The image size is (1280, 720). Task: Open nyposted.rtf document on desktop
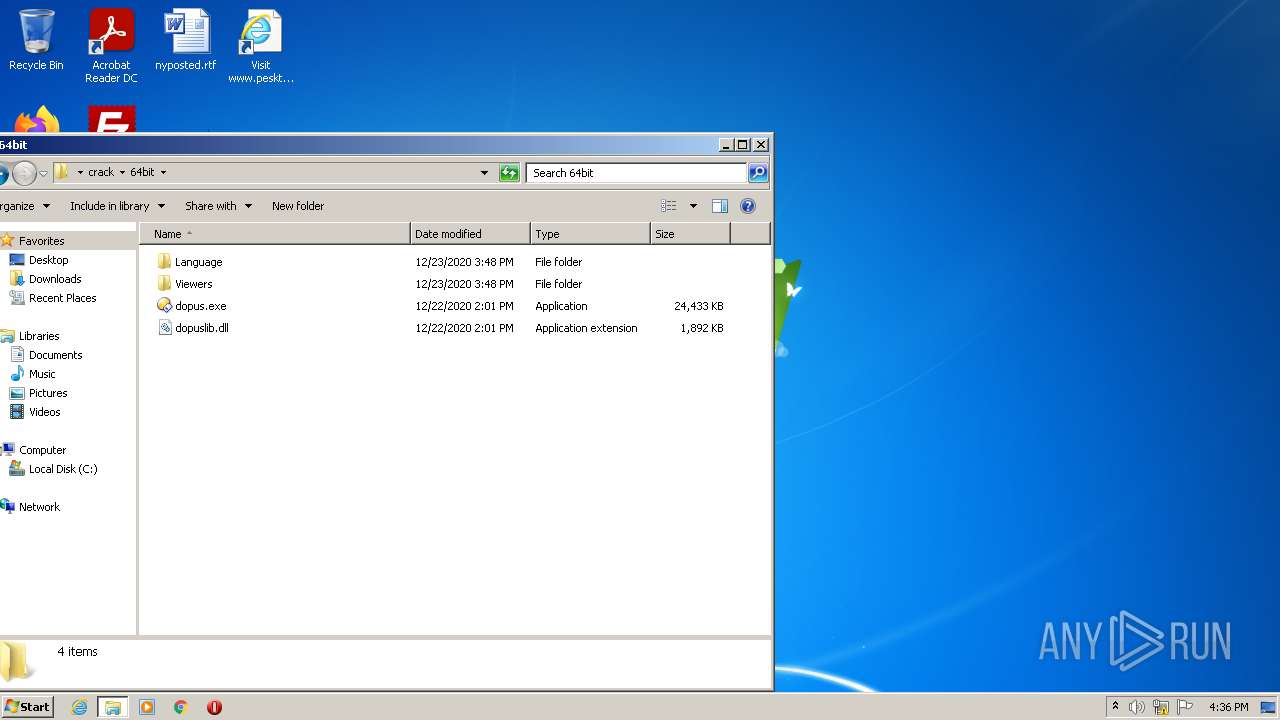coord(186,40)
